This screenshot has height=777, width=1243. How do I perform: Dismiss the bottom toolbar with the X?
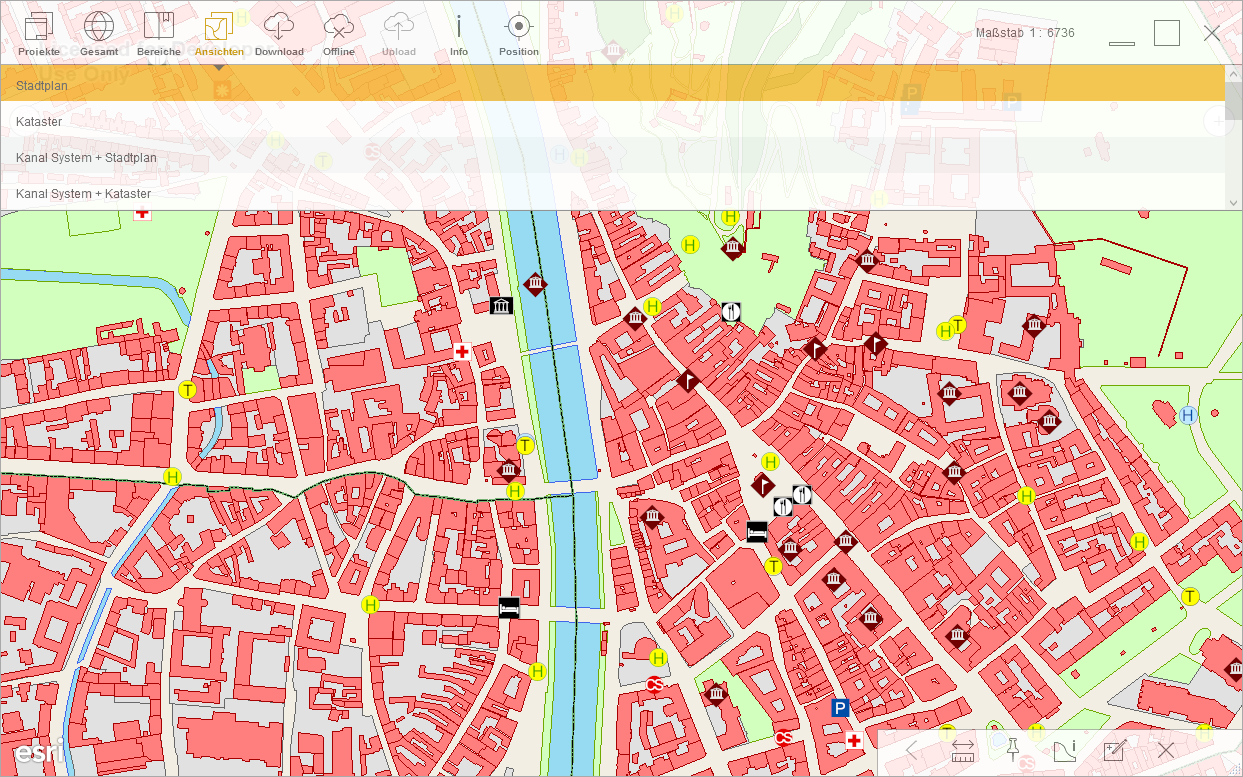click(1165, 749)
